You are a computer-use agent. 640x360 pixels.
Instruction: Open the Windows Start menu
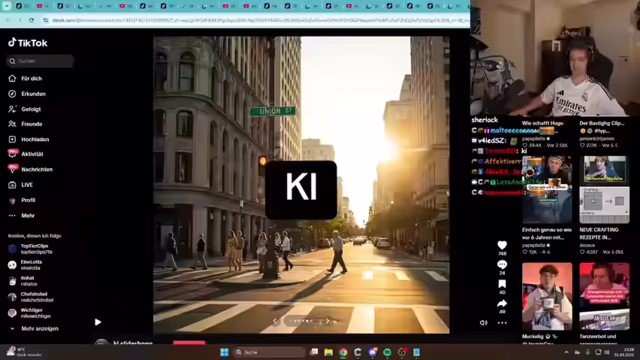pos(224,352)
